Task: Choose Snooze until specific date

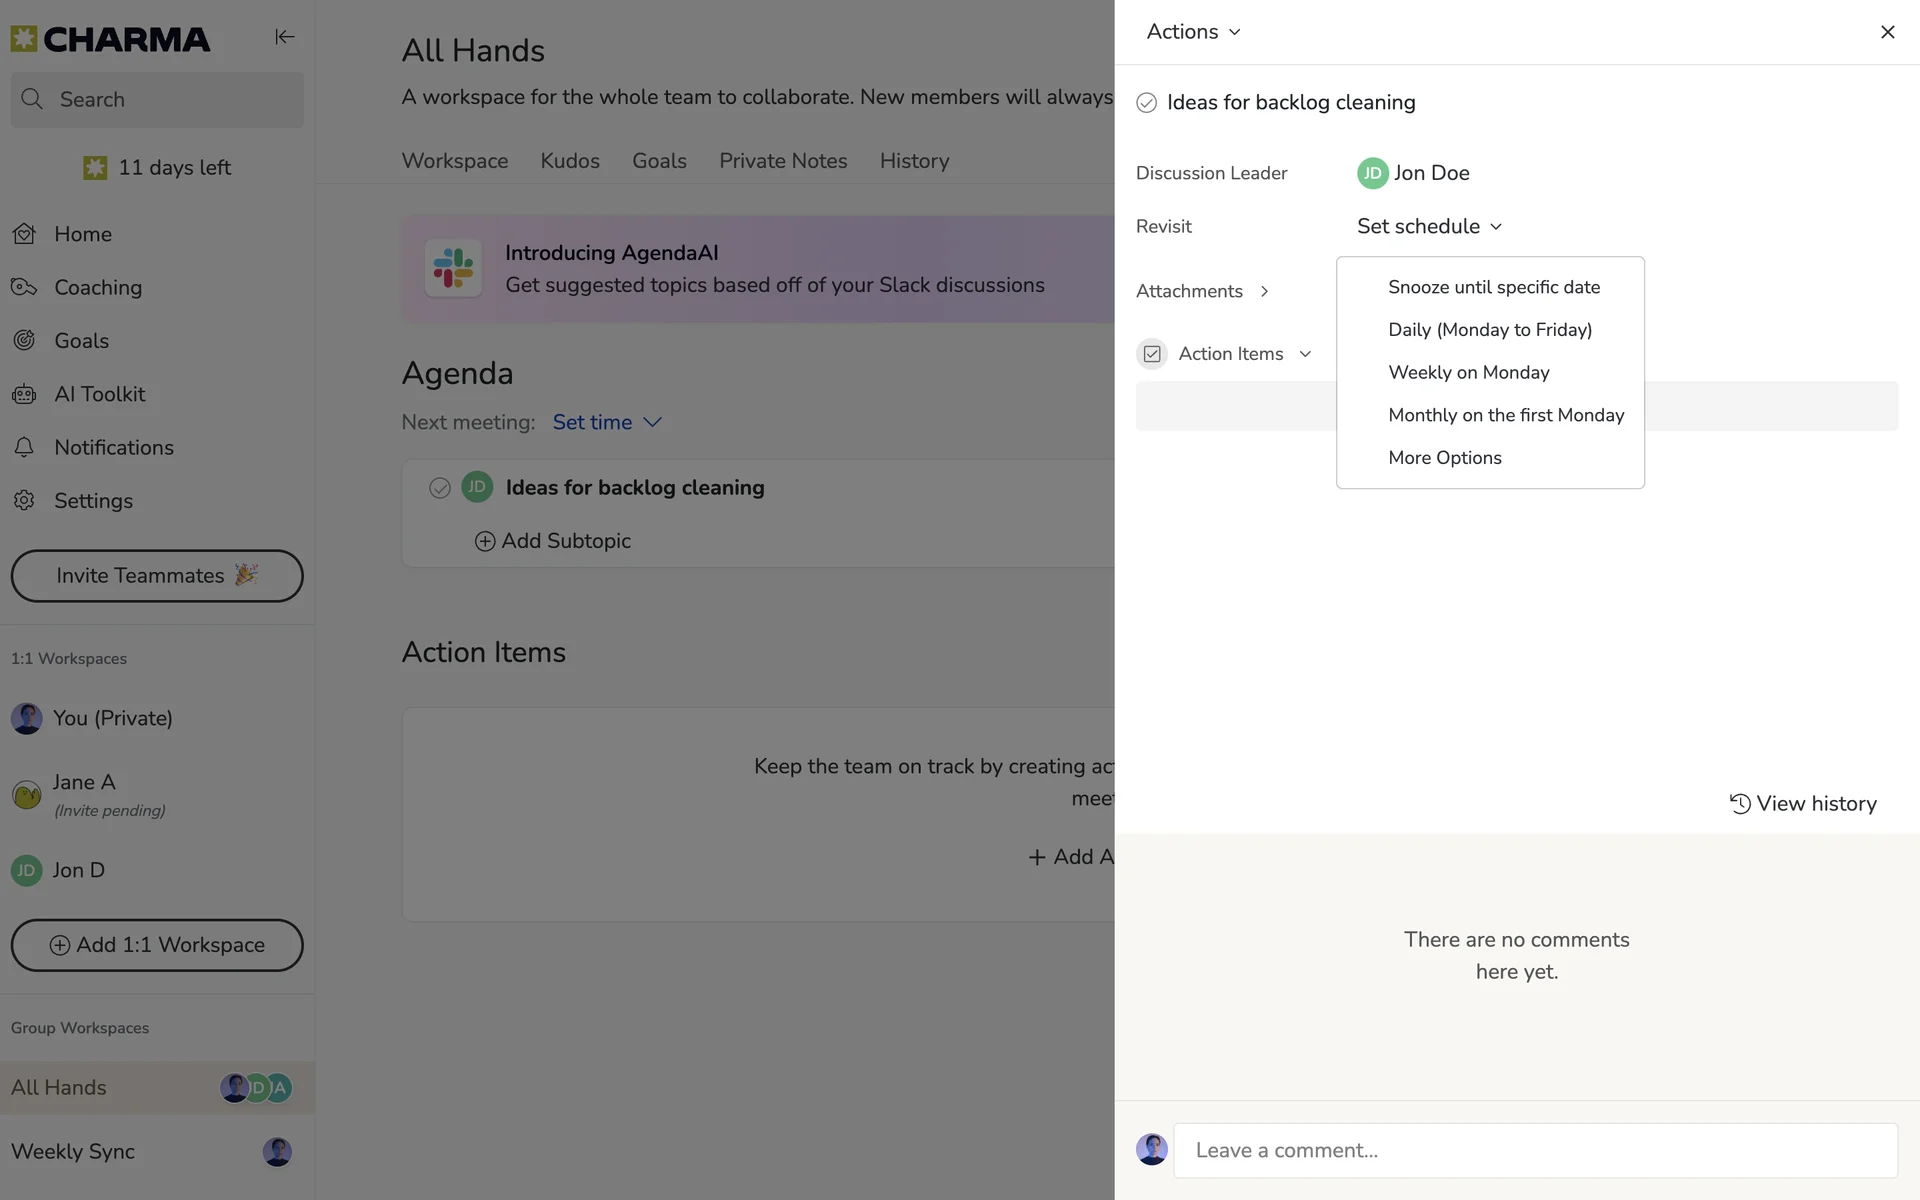Action: pos(1493,288)
